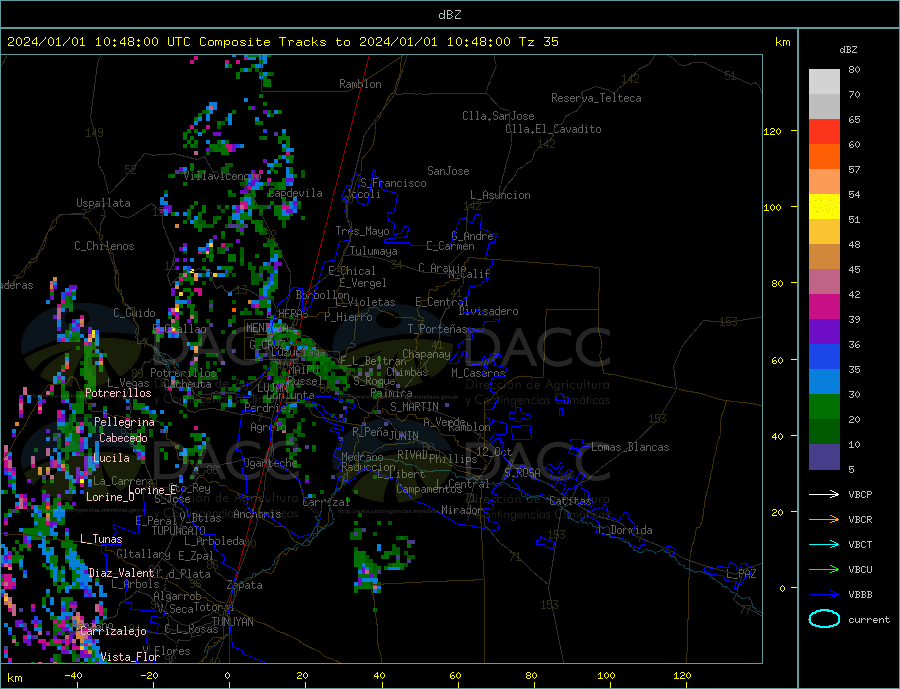Click the Tres_Mayo label
This screenshot has width=900, height=689.
tap(362, 231)
